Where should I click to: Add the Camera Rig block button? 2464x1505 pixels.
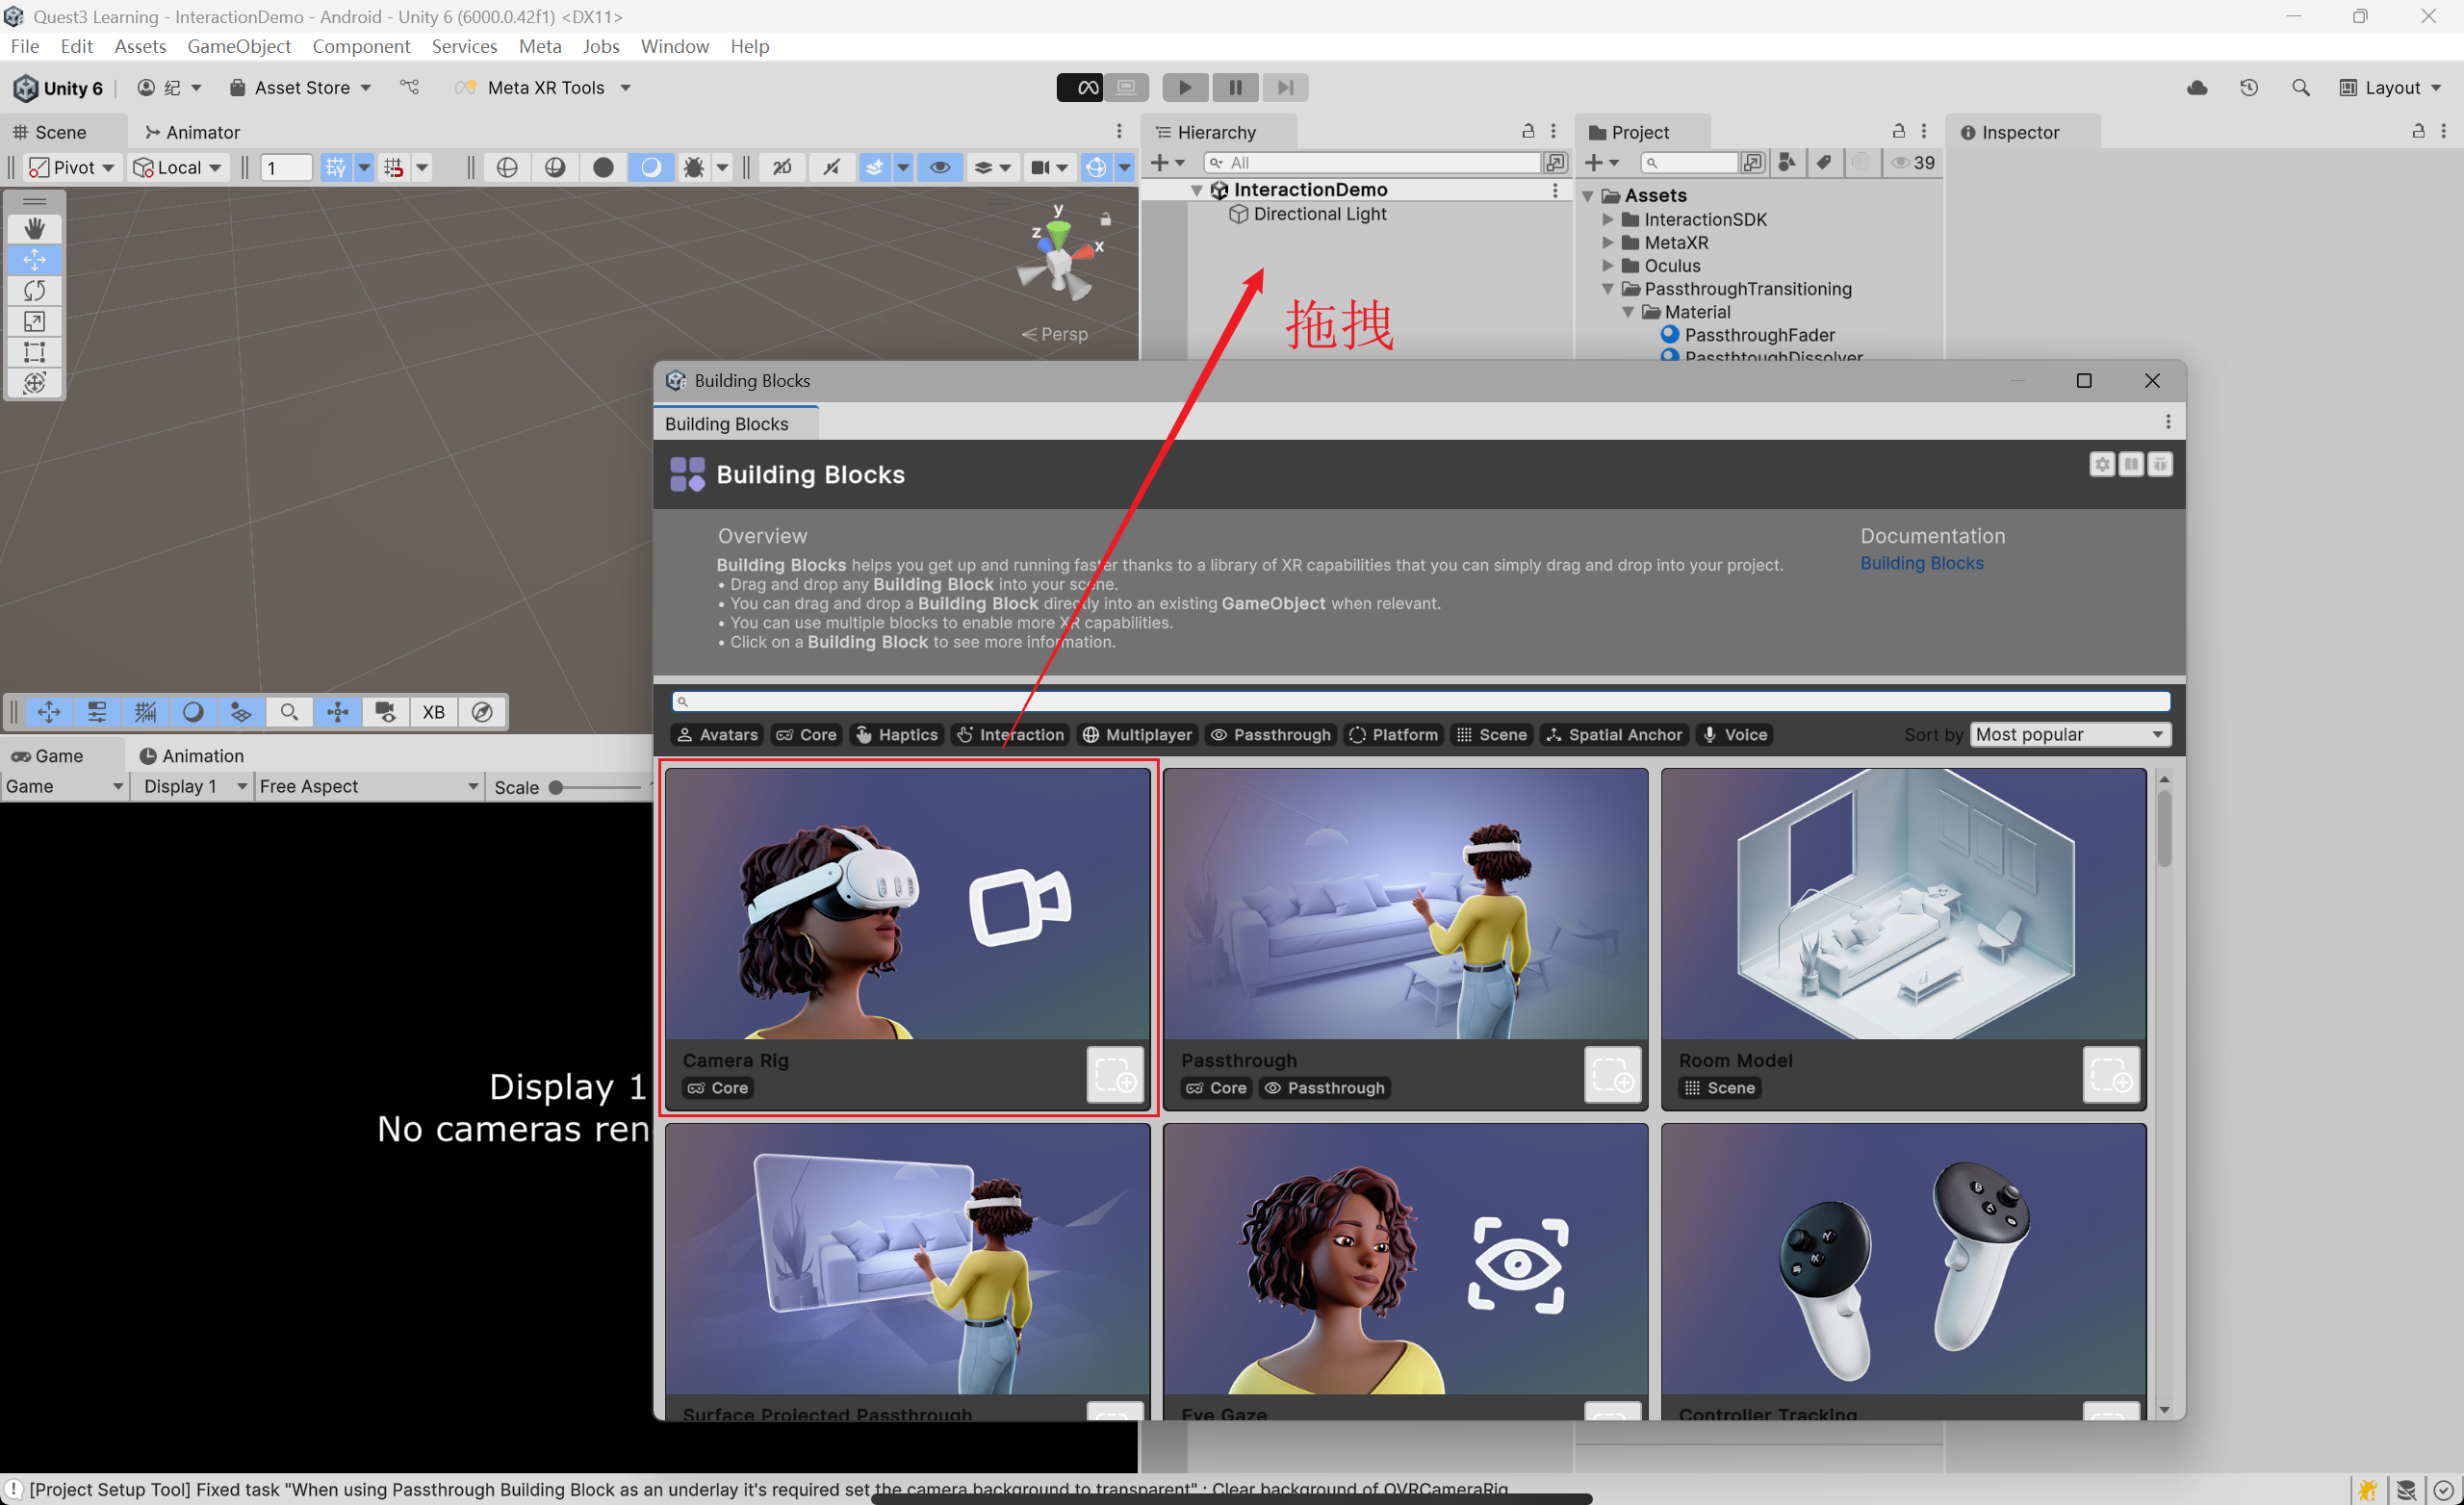1115,1075
